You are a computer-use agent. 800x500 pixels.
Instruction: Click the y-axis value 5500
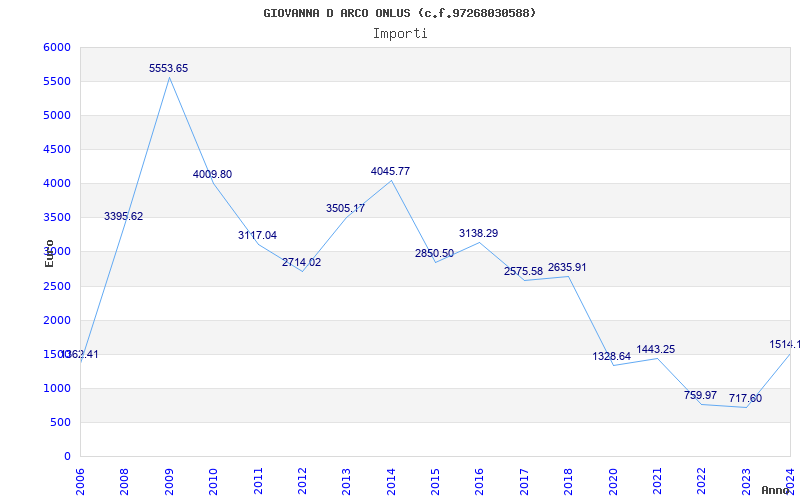pos(57,82)
